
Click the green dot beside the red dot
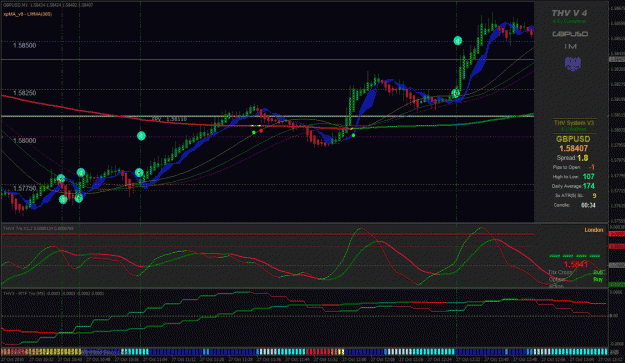(254, 132)
